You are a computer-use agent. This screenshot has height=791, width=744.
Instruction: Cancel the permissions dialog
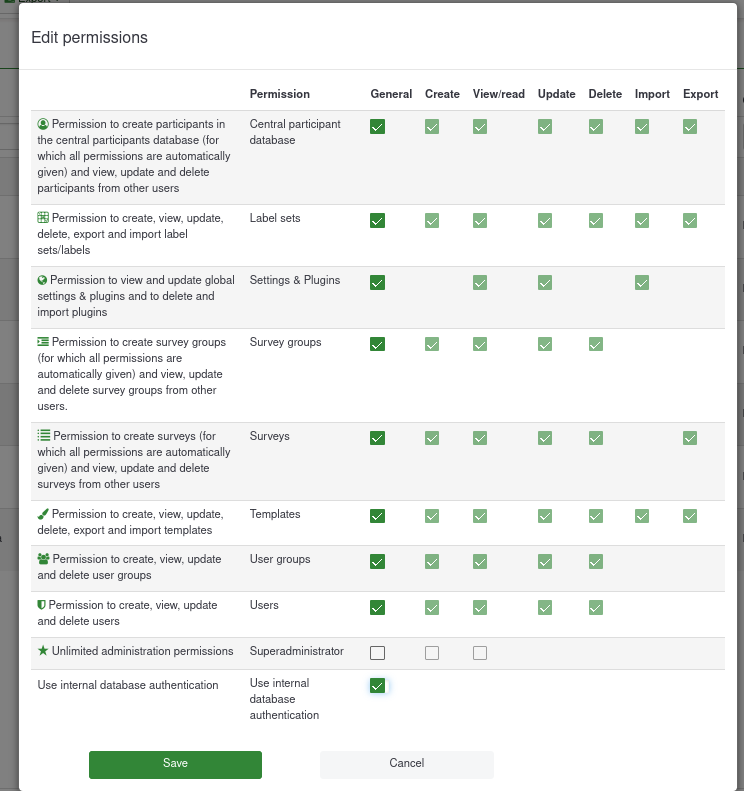click(406, 764)
